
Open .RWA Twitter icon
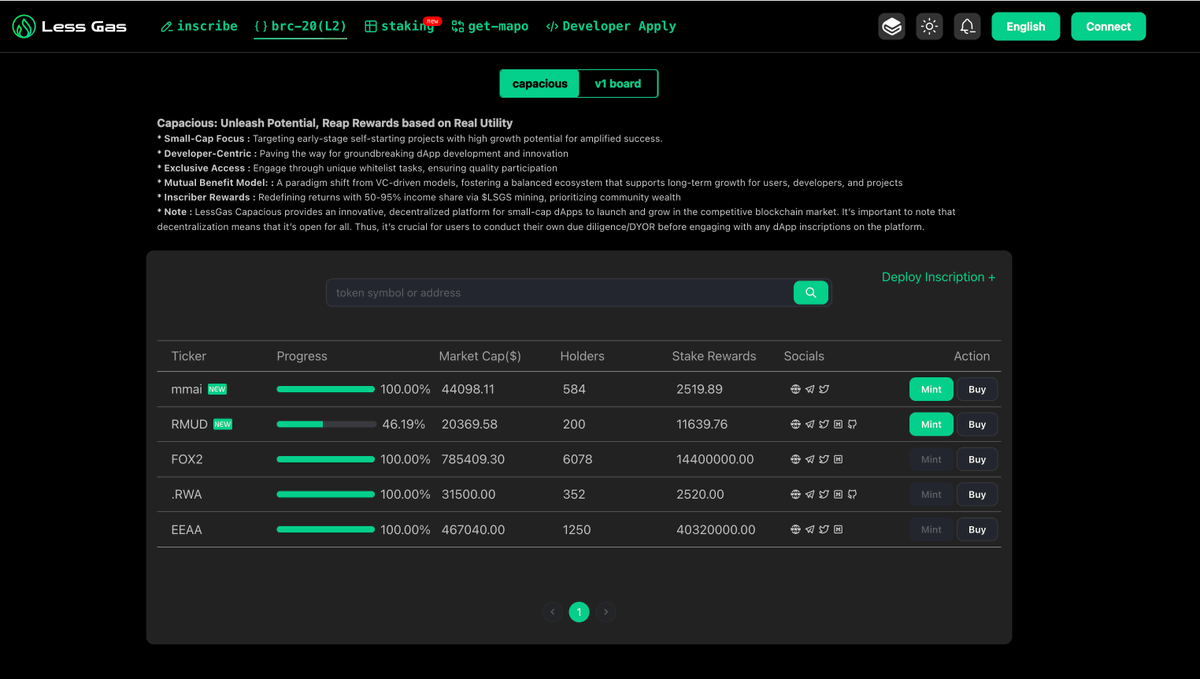[x=824, y=494]
